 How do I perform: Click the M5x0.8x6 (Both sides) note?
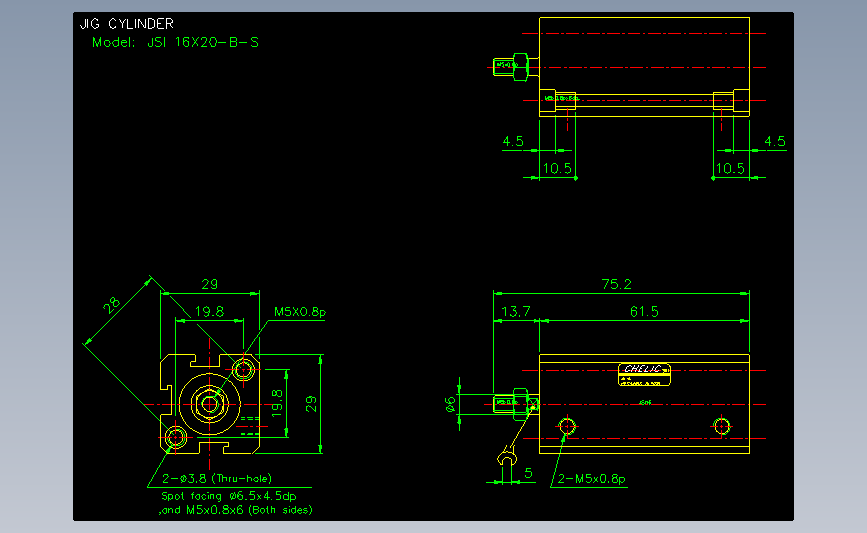[x=236, y=510]
